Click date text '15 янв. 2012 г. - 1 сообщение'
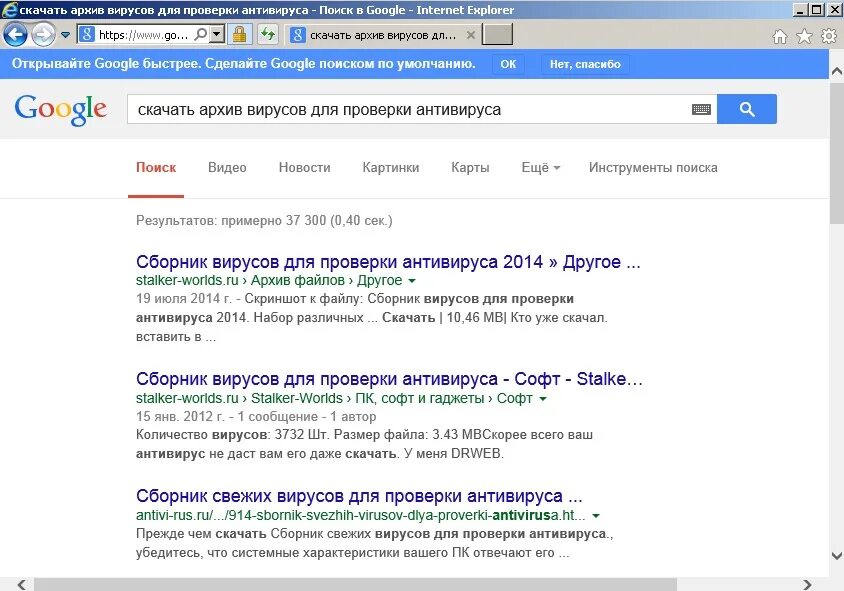 [227, 417]
